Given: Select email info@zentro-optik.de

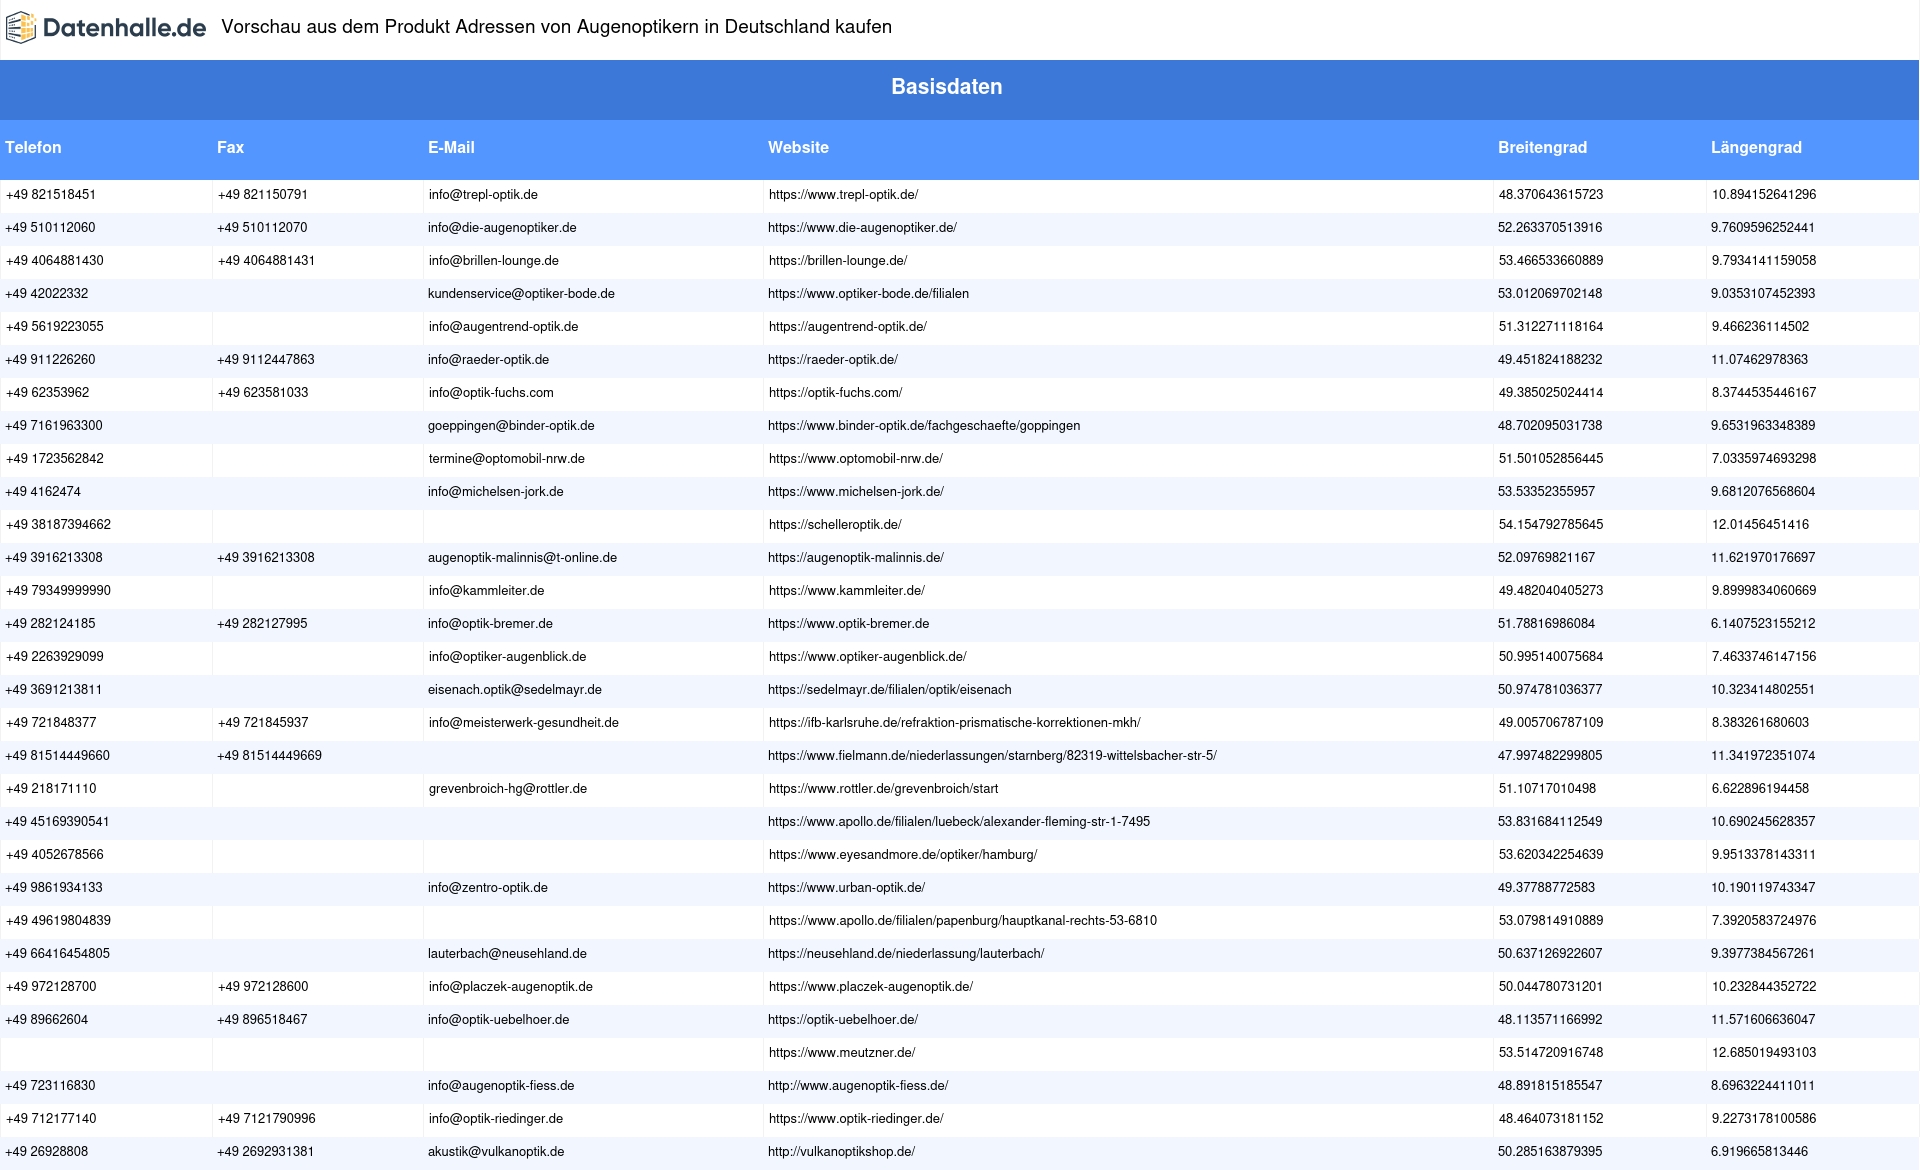Looking at the screenshot, I should coord(488,888).
